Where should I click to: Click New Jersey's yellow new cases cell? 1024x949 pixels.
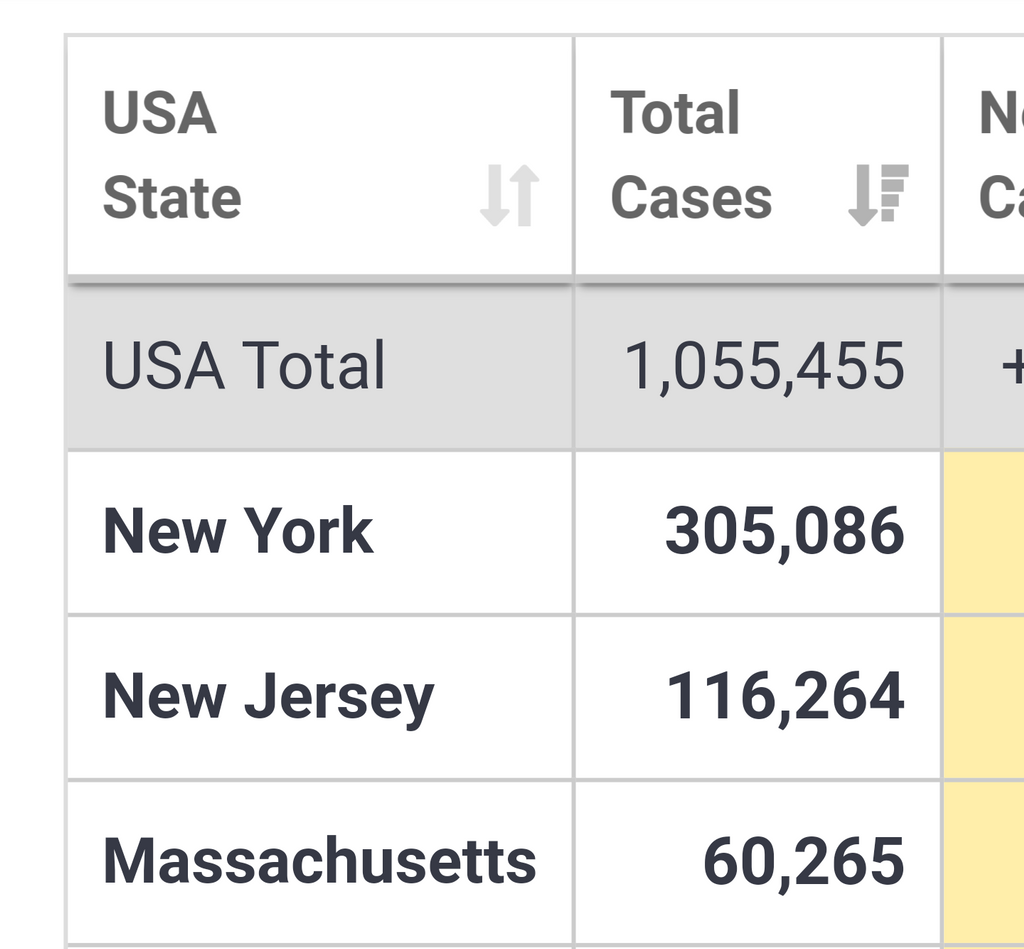click(984, 698)
